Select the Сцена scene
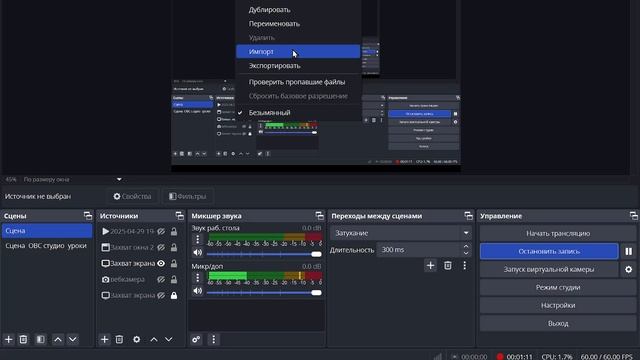 pos(47,231)
